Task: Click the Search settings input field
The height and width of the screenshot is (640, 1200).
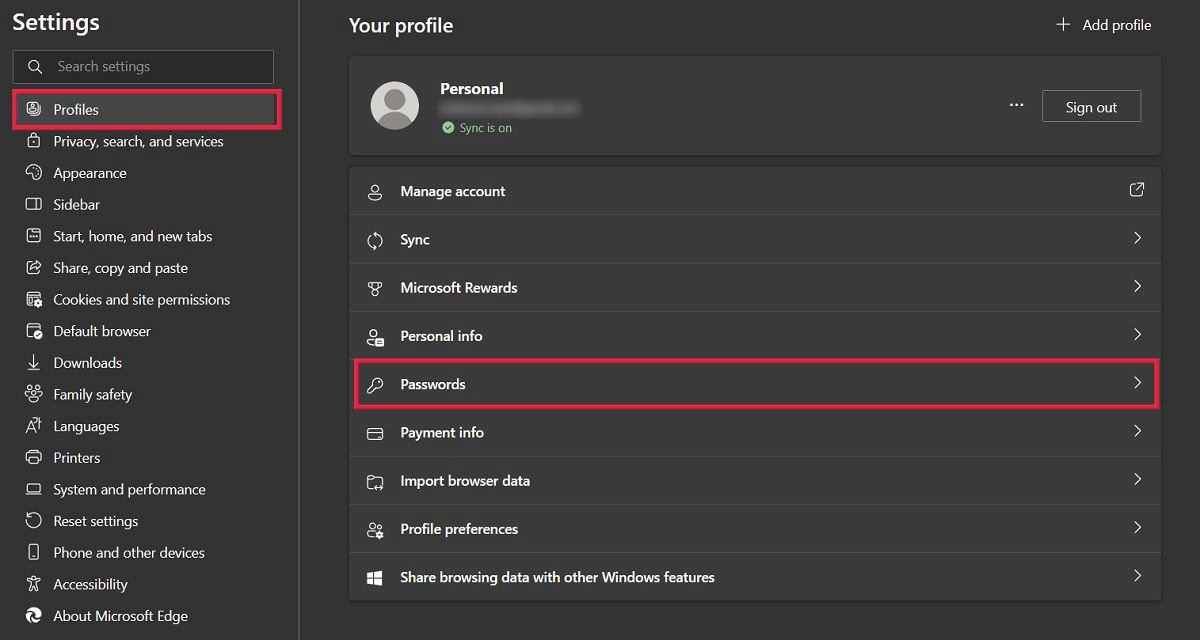Action: coord(143,66)
